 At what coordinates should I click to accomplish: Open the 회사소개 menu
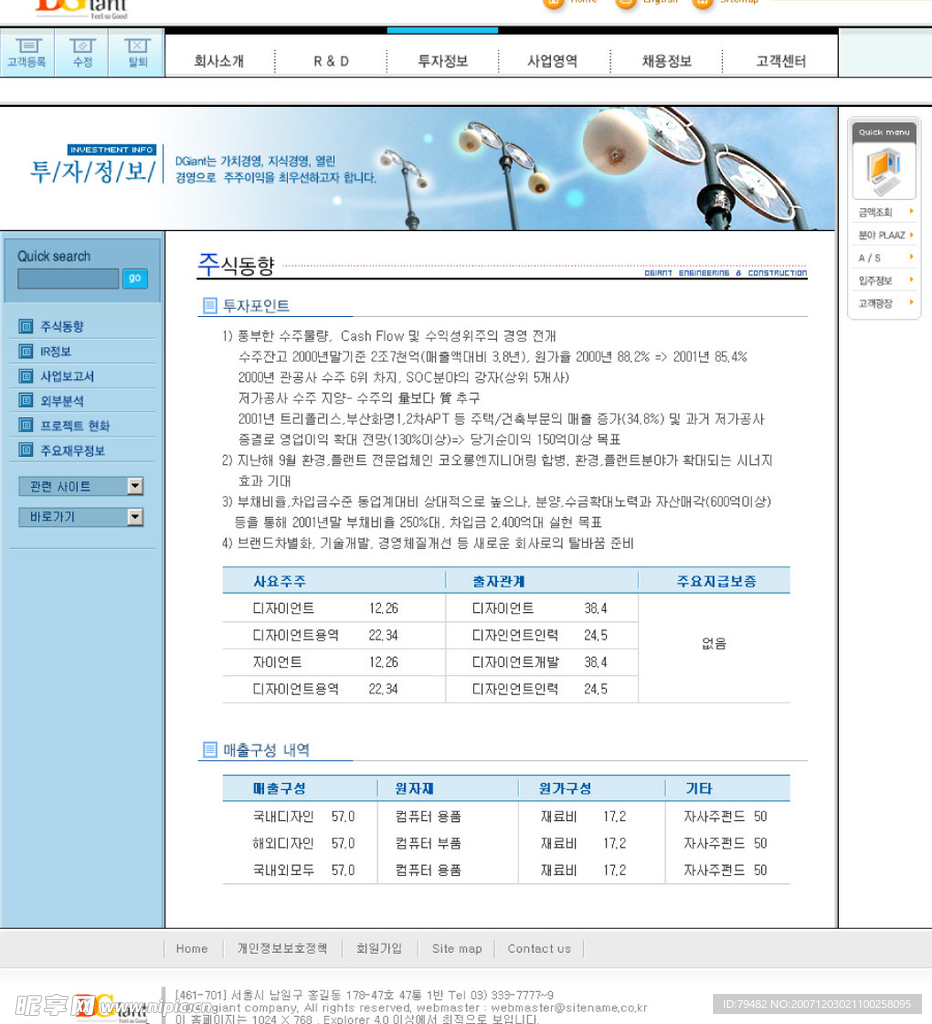click(x=219, y=61)
